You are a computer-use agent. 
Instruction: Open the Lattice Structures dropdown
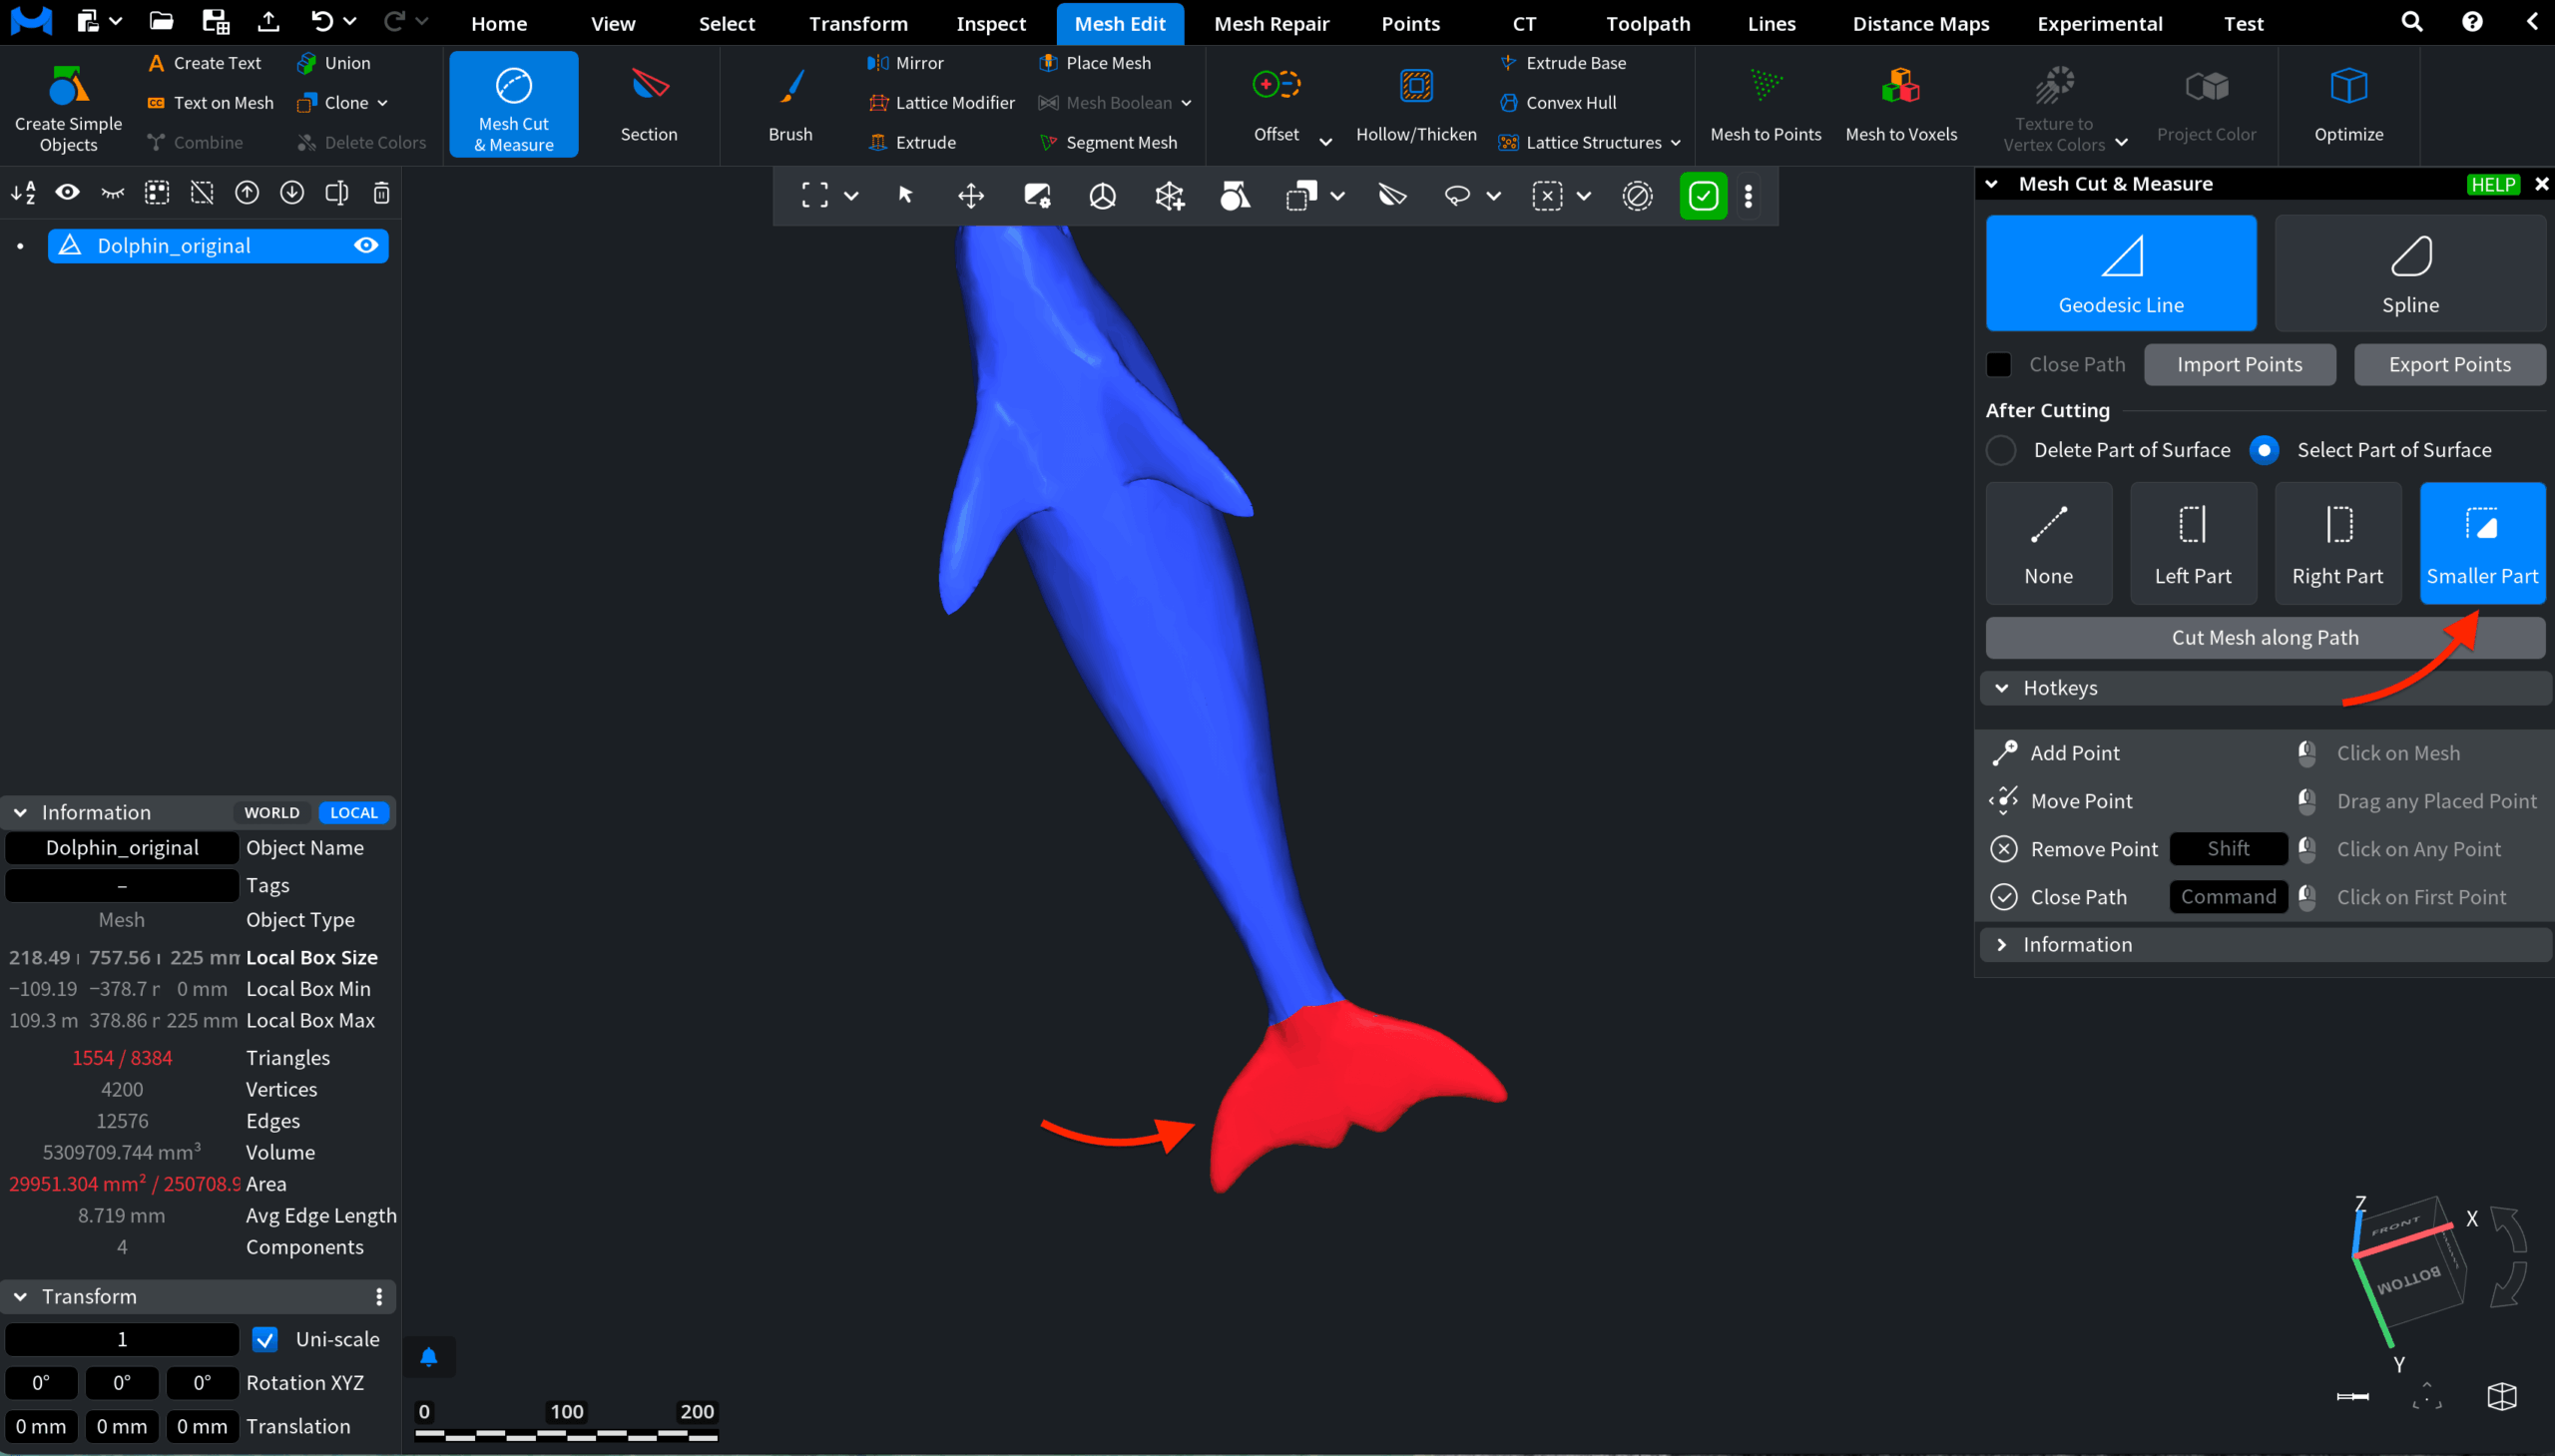(x=1675, y=143)
